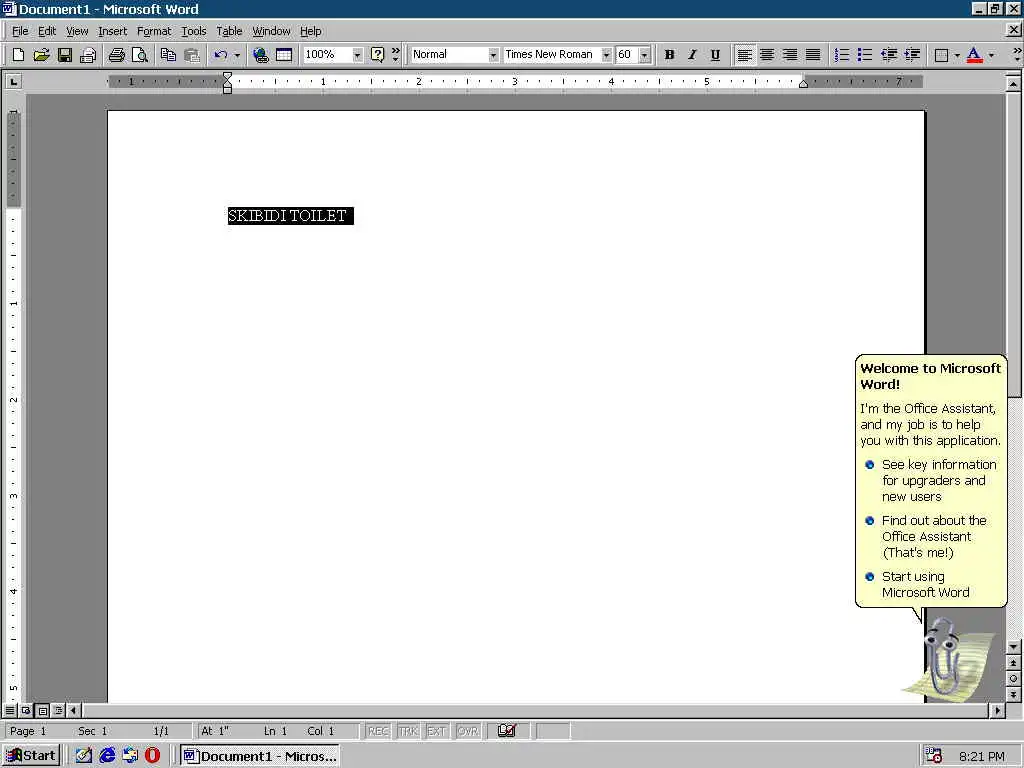Open Print Preview with magnifier icon
Viewport: 1024px width, 768px height.
(140, 55)
